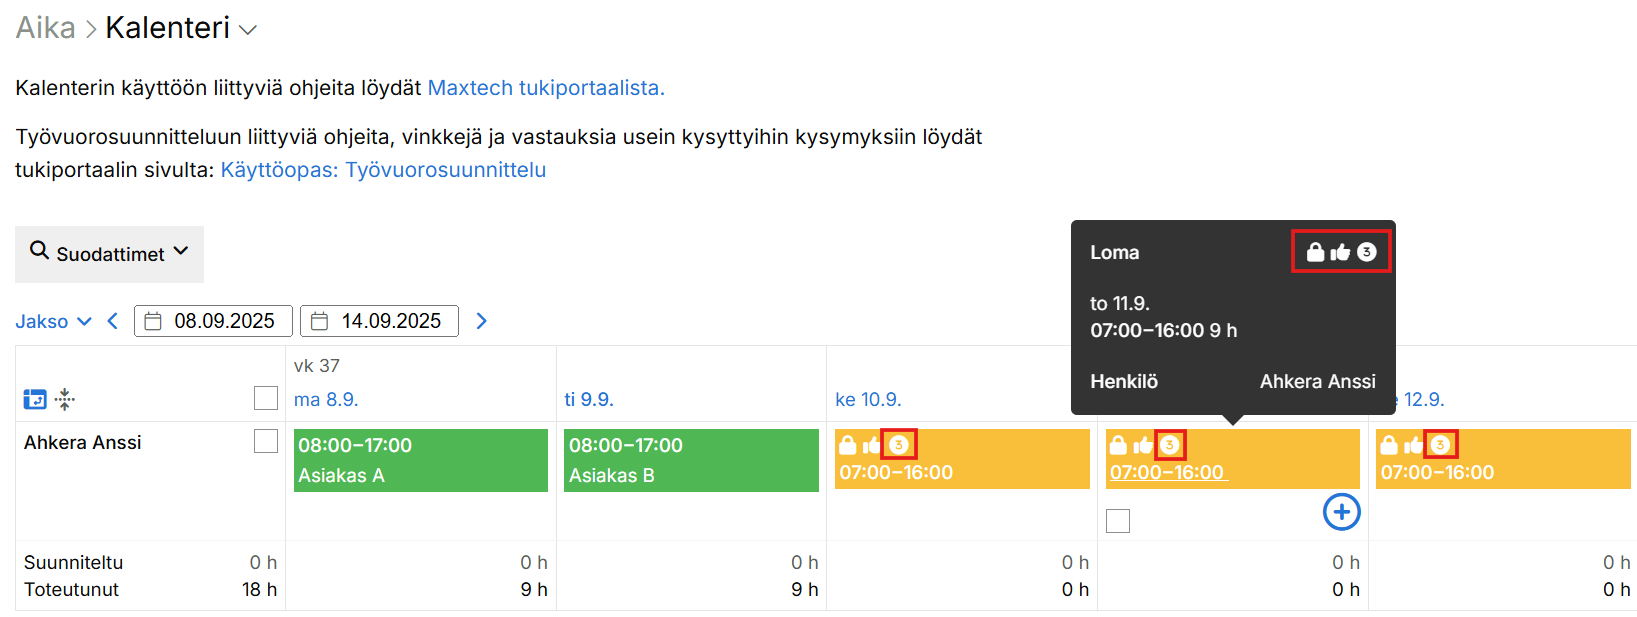Go to the next period arrow
The image size is (1637, 617).
(482, 321)
